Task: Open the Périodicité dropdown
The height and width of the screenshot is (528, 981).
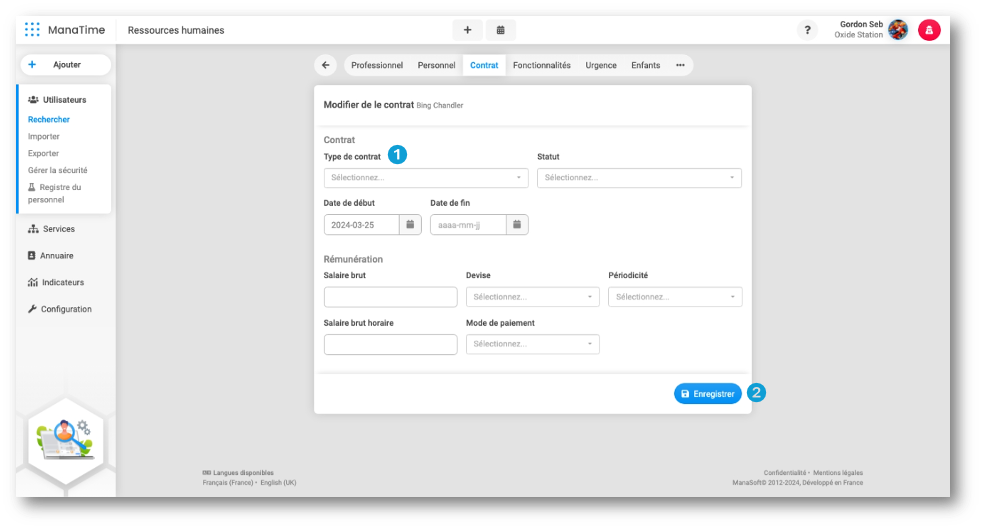Action: click(x=675, y=297)
